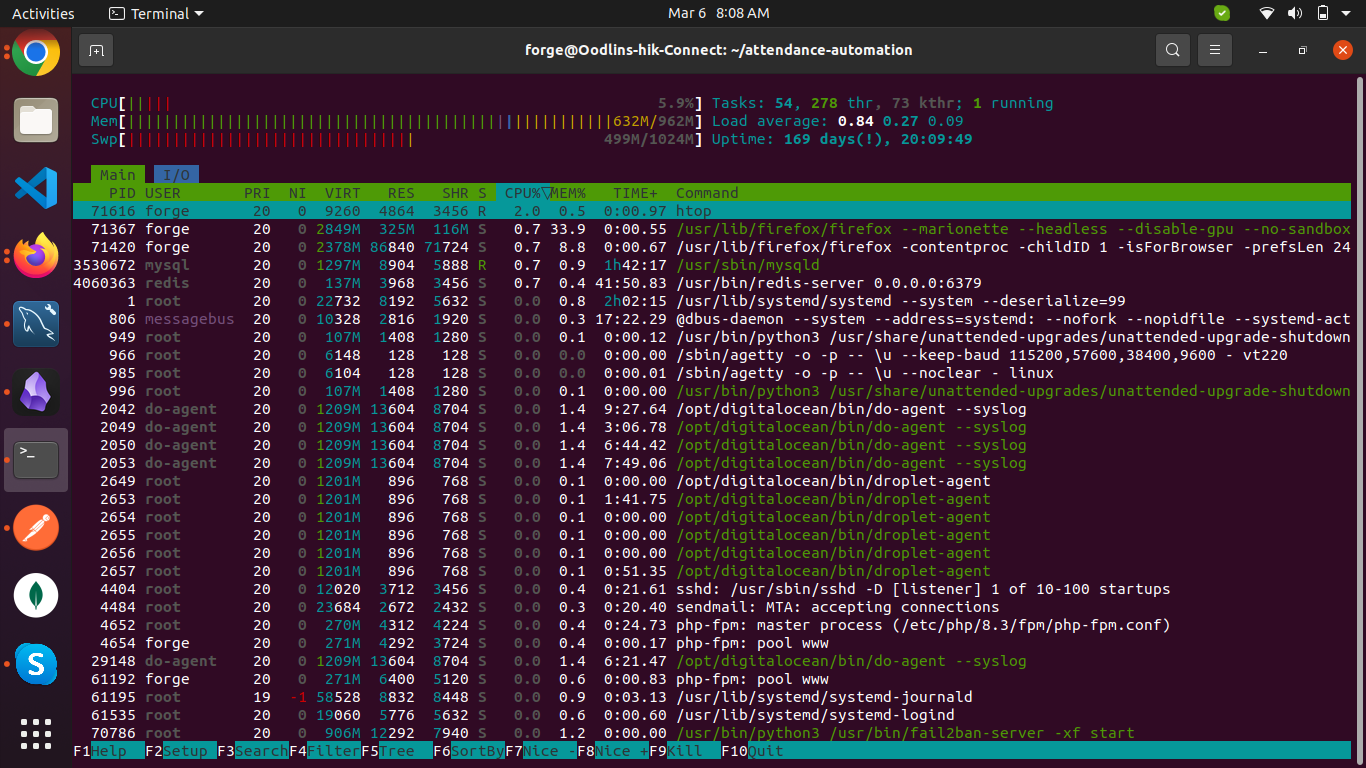1366x768 pixels.
Task: Launch MySQL Workbench from the dock
Action: pos(36,325)
